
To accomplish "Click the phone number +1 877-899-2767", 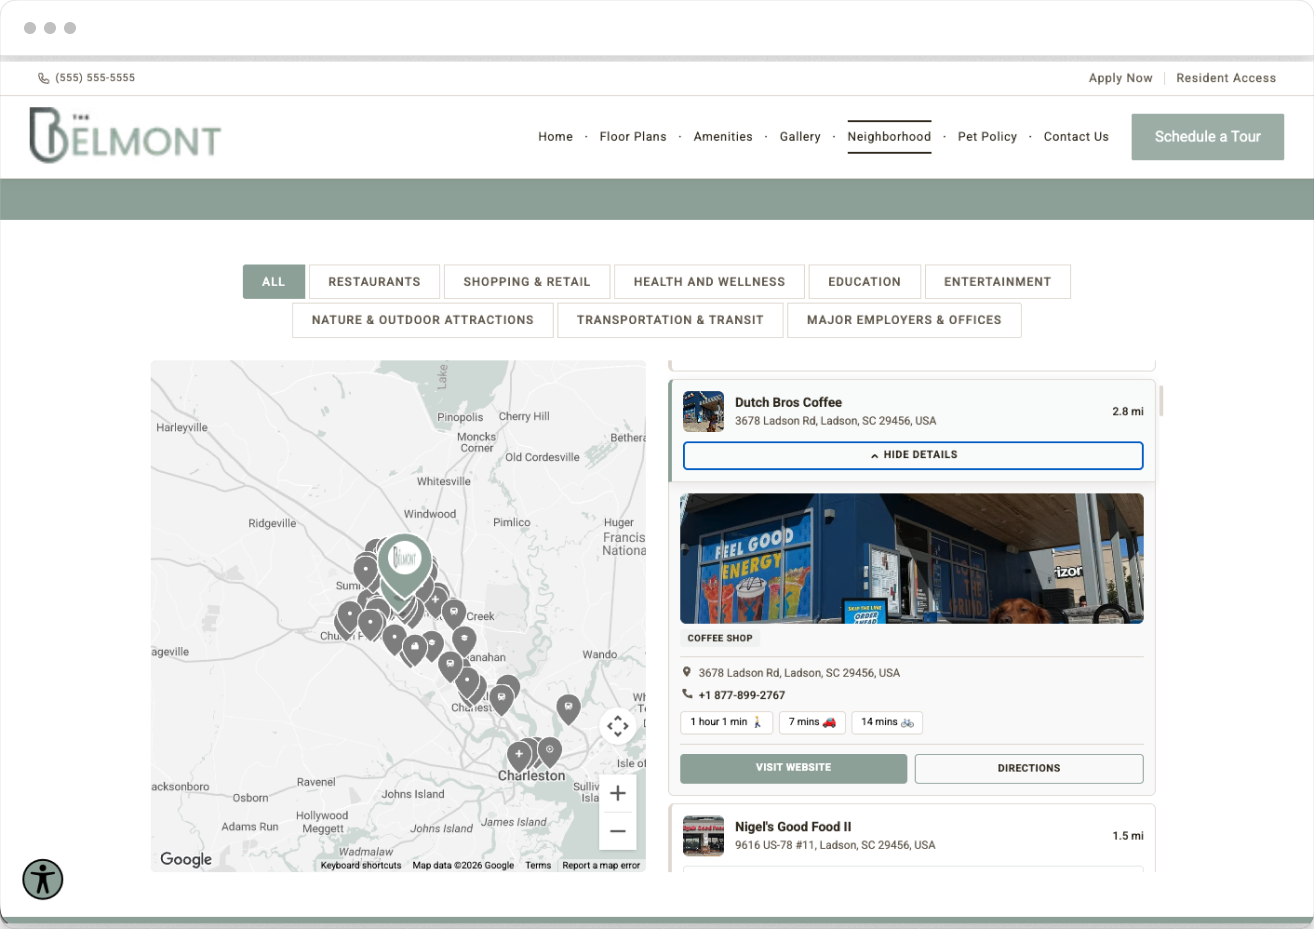I will (741, 695).
